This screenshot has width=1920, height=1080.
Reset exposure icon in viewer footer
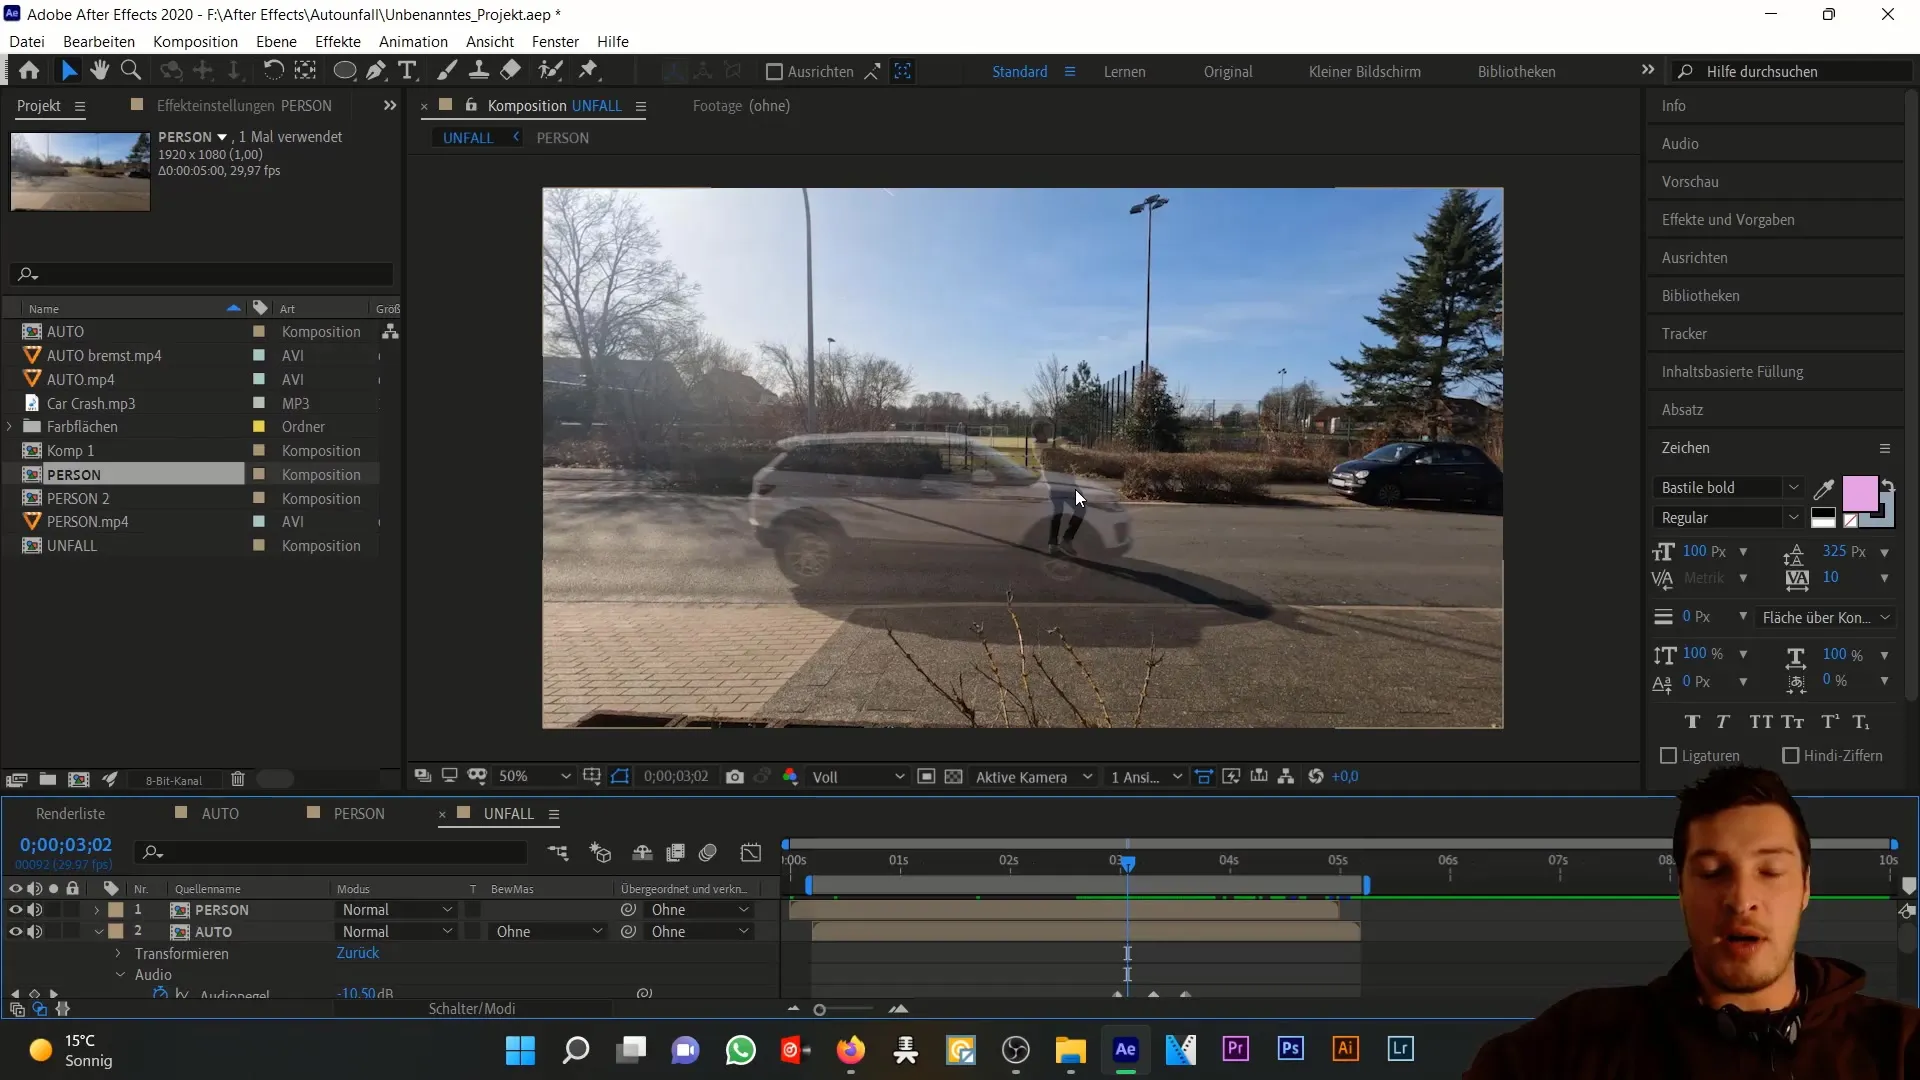1316,777
